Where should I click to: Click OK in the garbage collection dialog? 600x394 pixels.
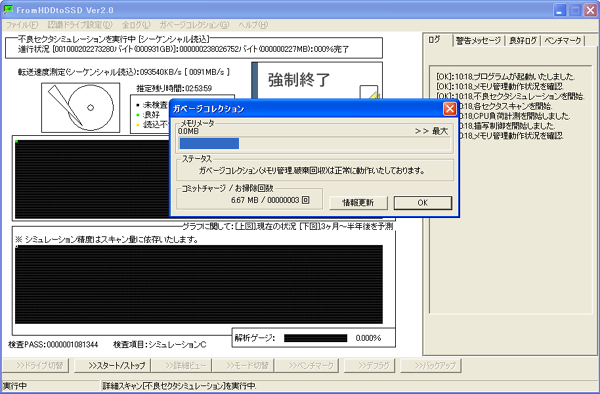(423, 203)
